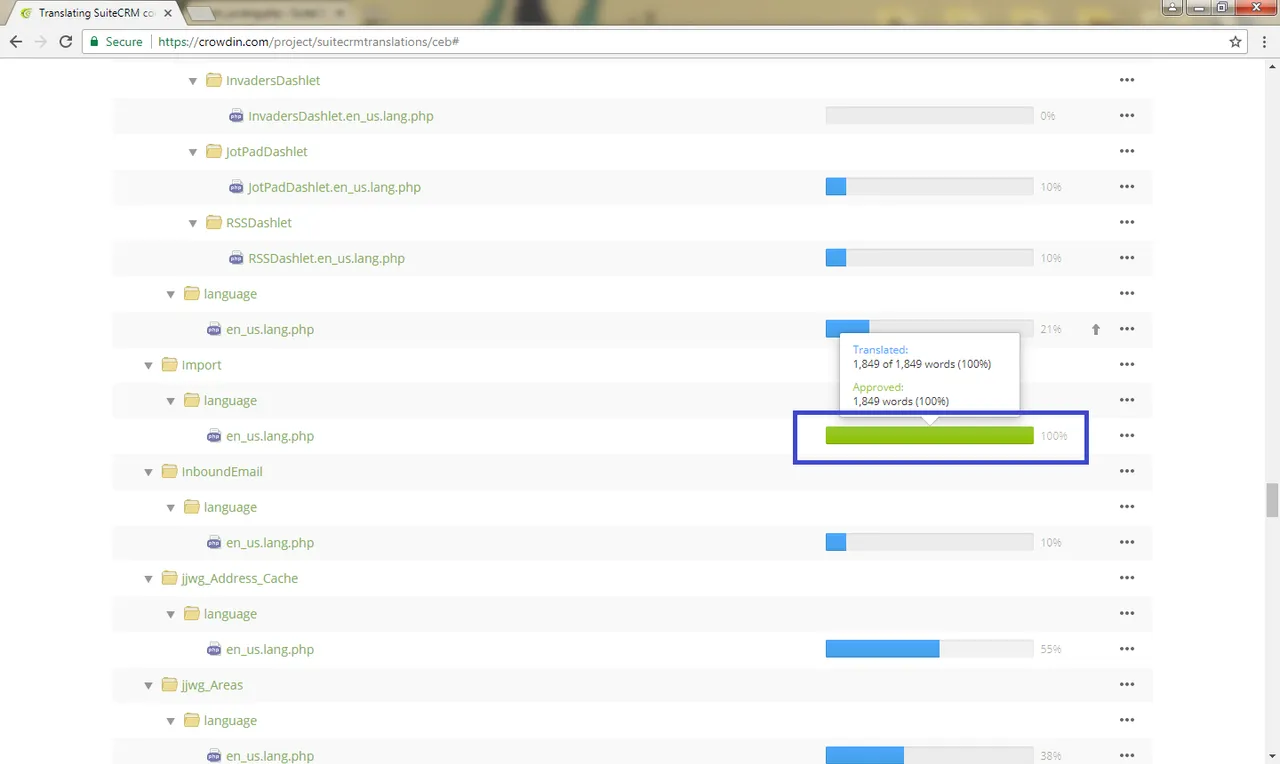Click the browser forward arrow

point(41,42)
